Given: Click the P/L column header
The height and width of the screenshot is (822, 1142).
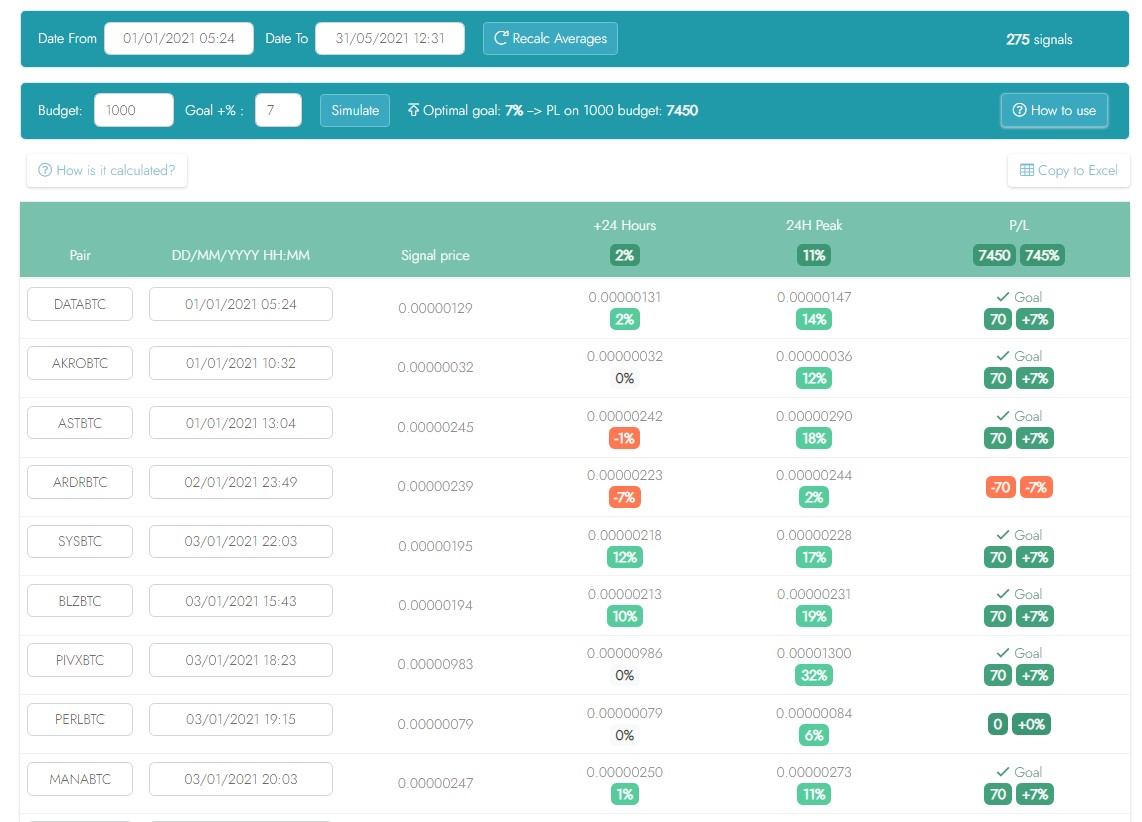Looking at the screenshot, I should tap(1019, 226).
